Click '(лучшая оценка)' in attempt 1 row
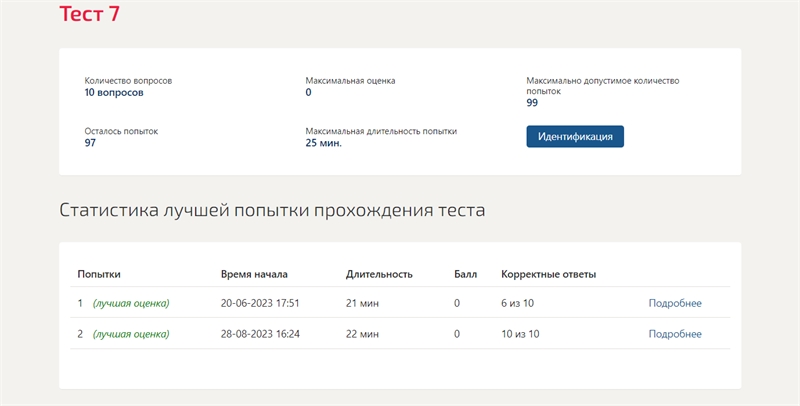This screenshot has width=800, height=406. (x=131, y=303)
